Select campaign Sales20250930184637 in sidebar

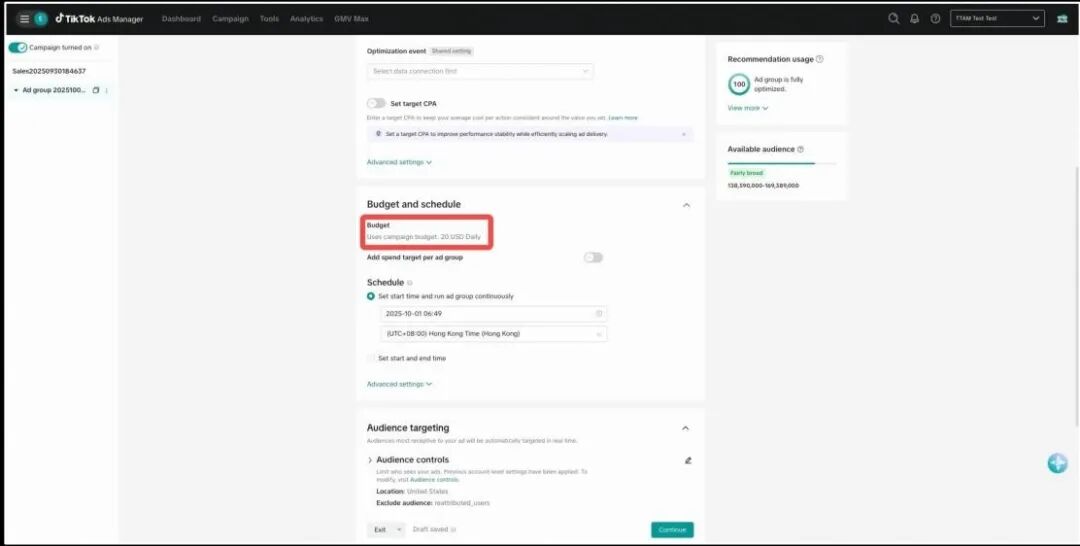(x=49, y=71)
